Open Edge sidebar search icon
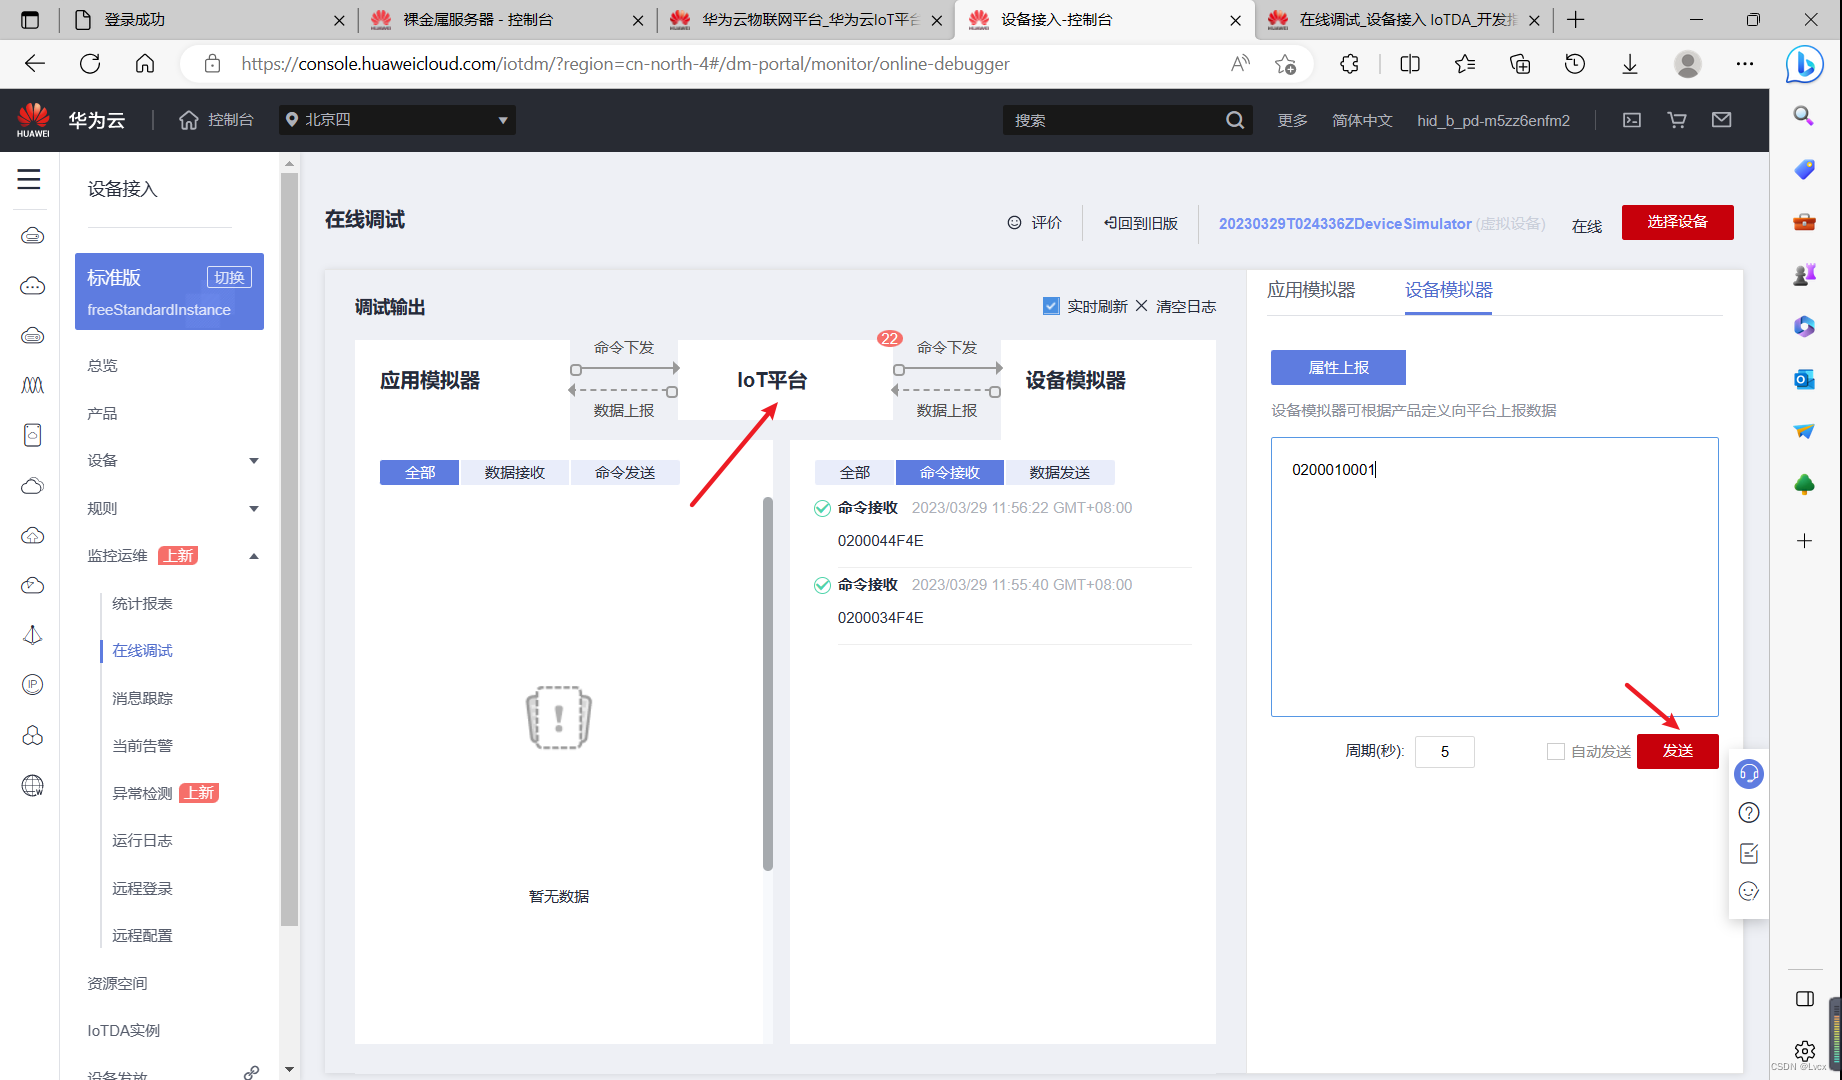The height and width of the screenshot is (1080, 1842). tap(1804, 116)
